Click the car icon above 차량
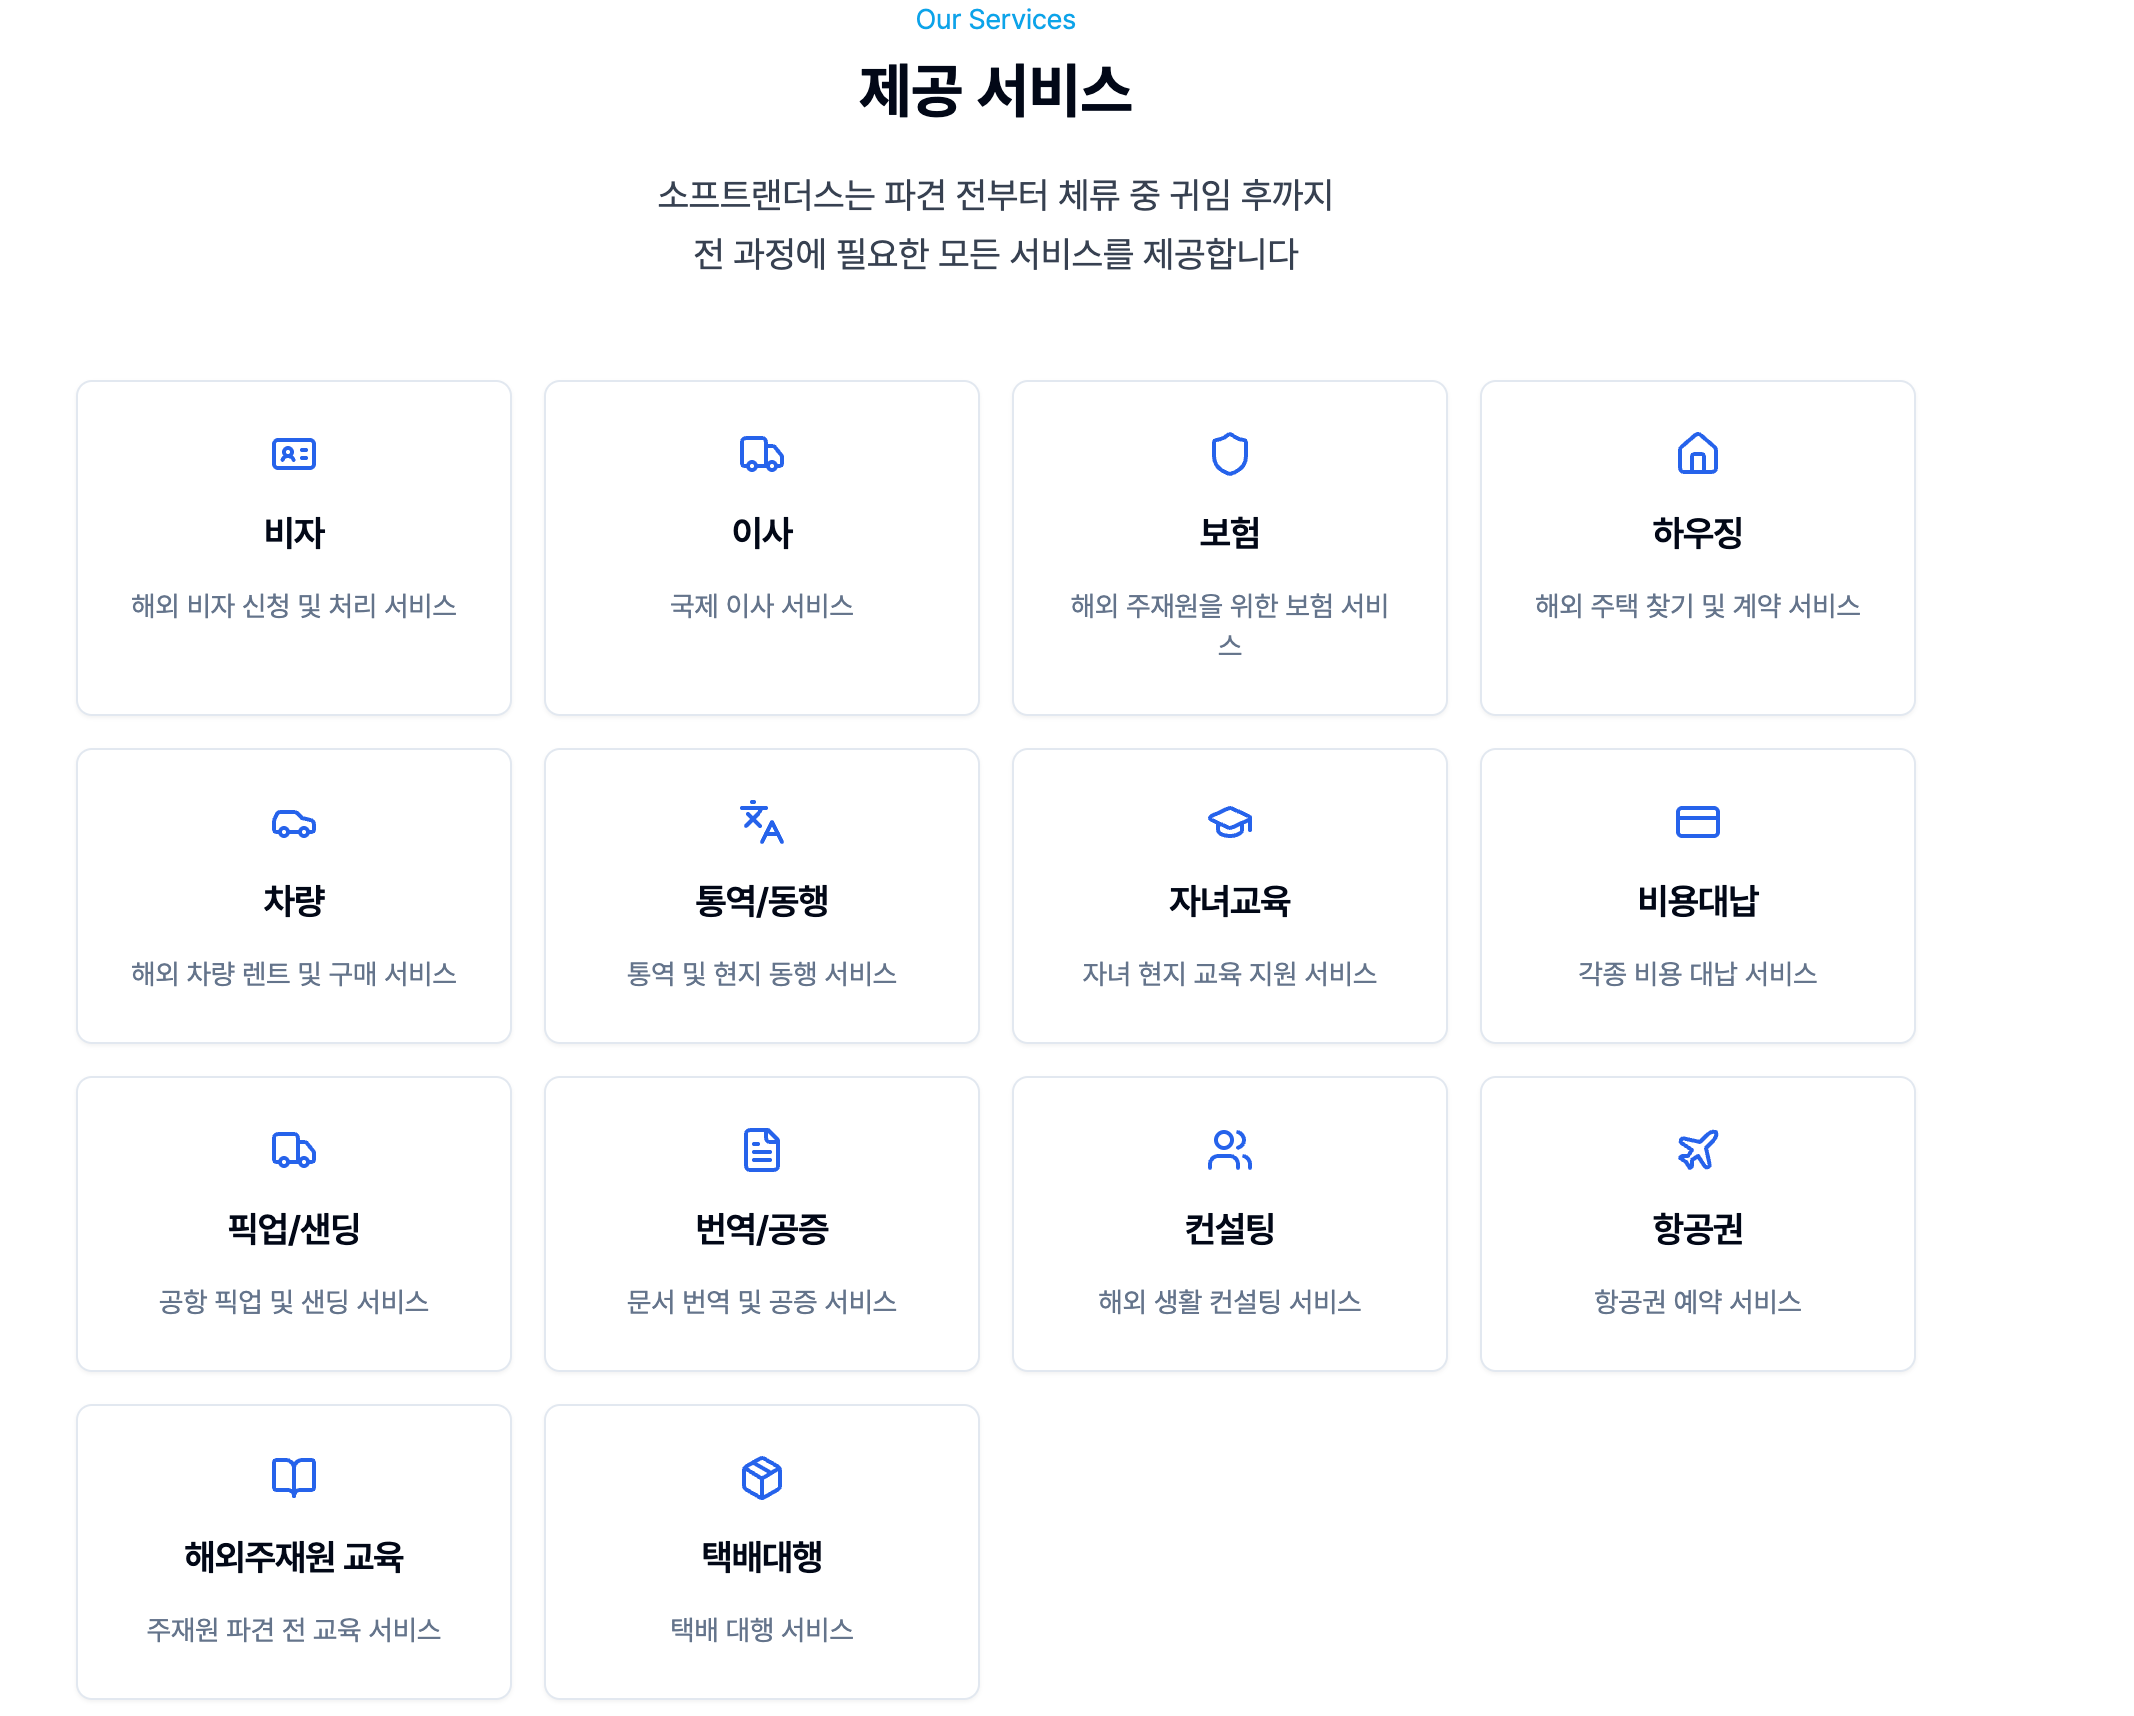This screenshot has height=1716, width=2134. click(x=294, y=823)
